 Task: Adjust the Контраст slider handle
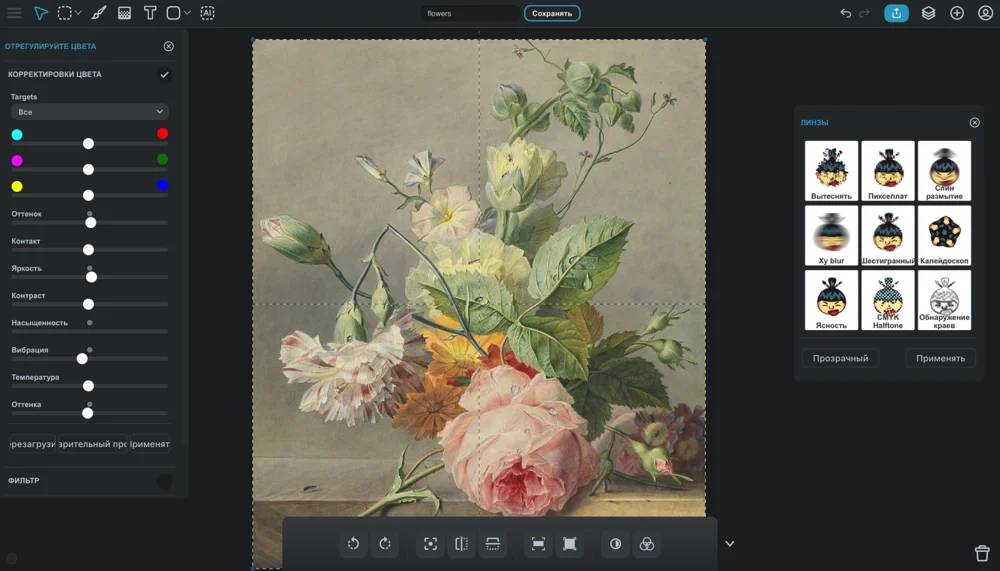pos(89,304)
